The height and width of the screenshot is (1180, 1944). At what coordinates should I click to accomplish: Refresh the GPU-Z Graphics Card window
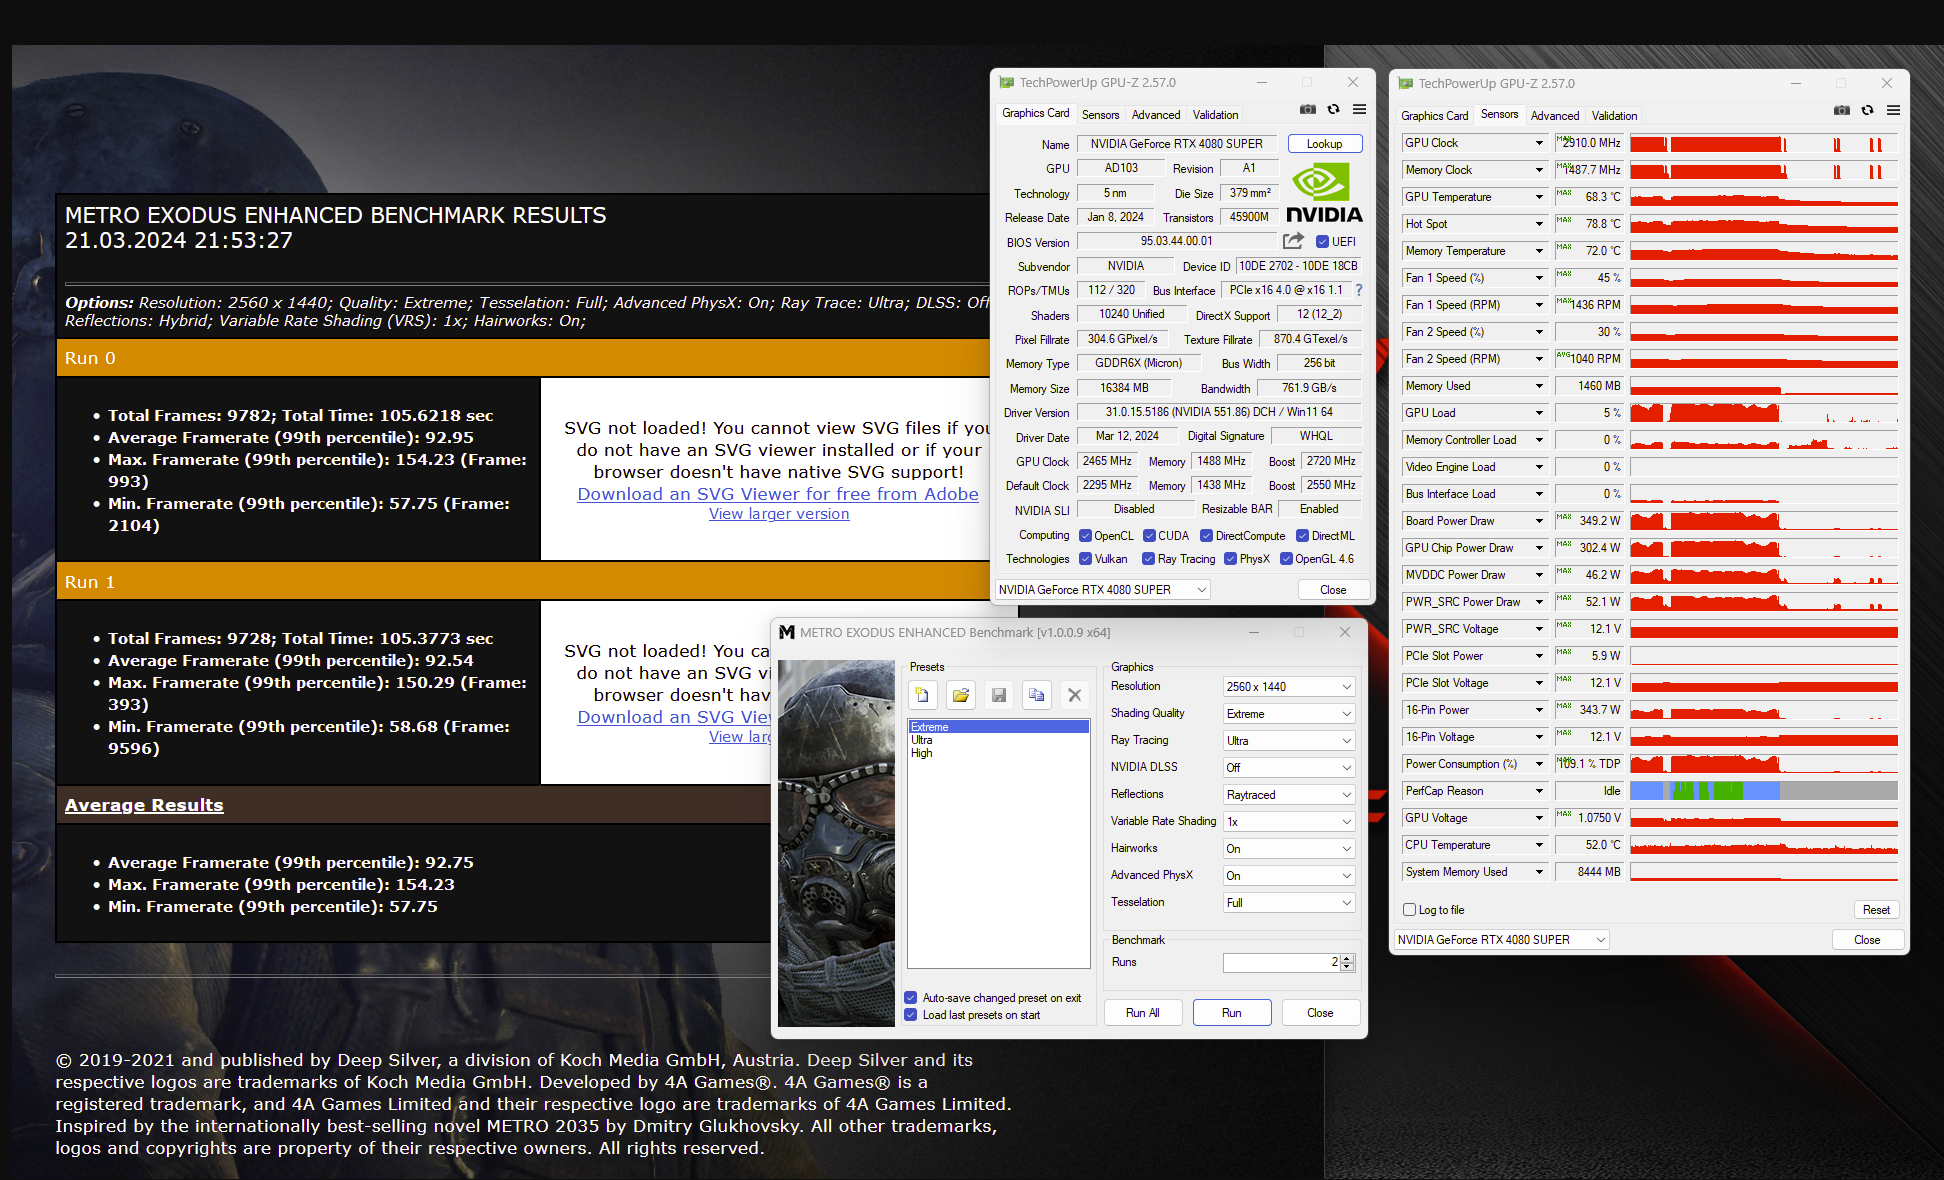pyautogui.click(x=1333, y=110)
